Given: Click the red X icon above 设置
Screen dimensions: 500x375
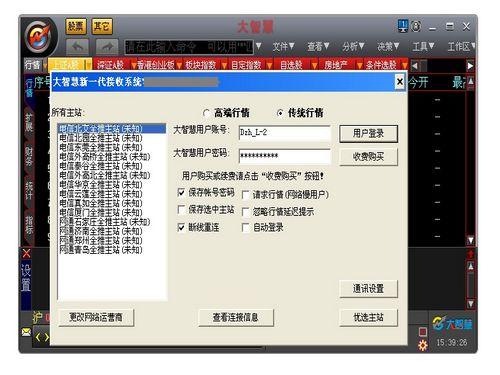Looking at the screenshot, I should coord(26,253).
